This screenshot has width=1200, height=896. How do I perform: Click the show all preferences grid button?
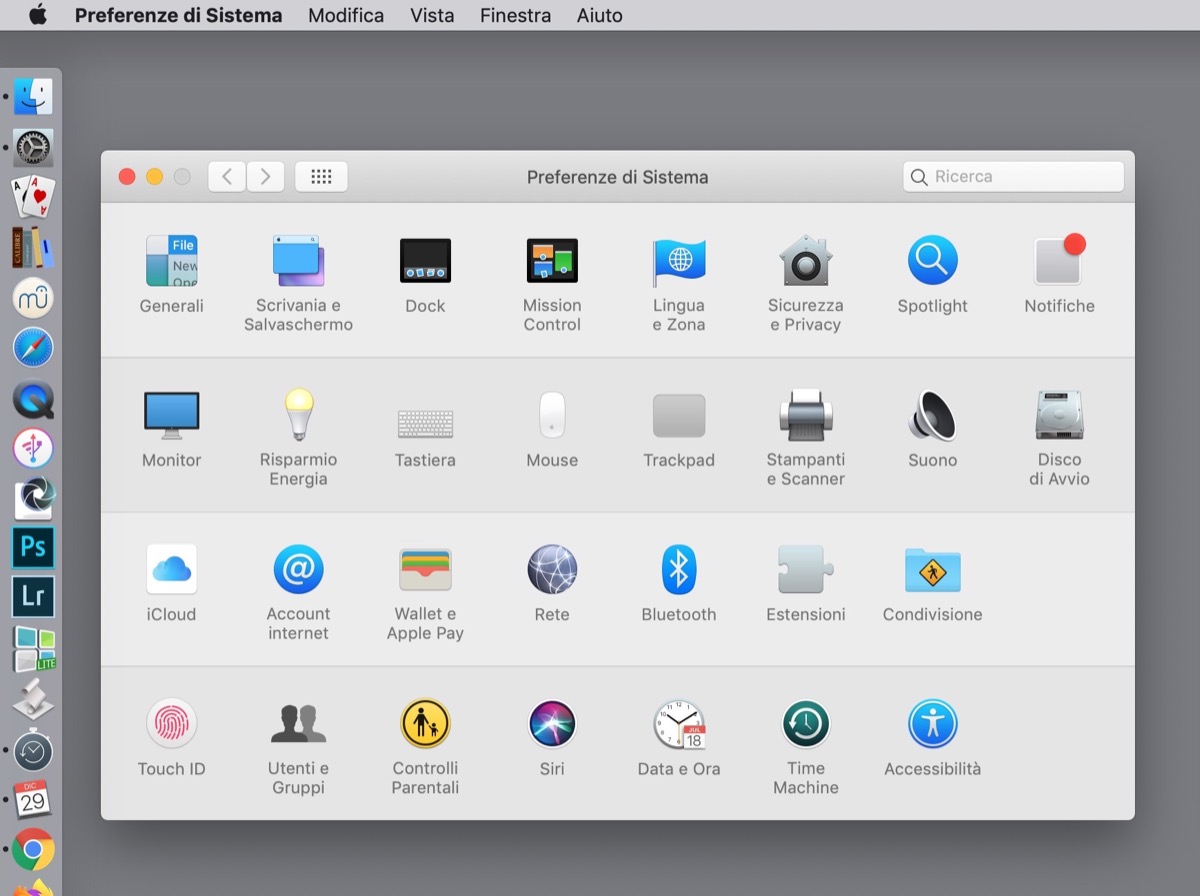[321, 177]
